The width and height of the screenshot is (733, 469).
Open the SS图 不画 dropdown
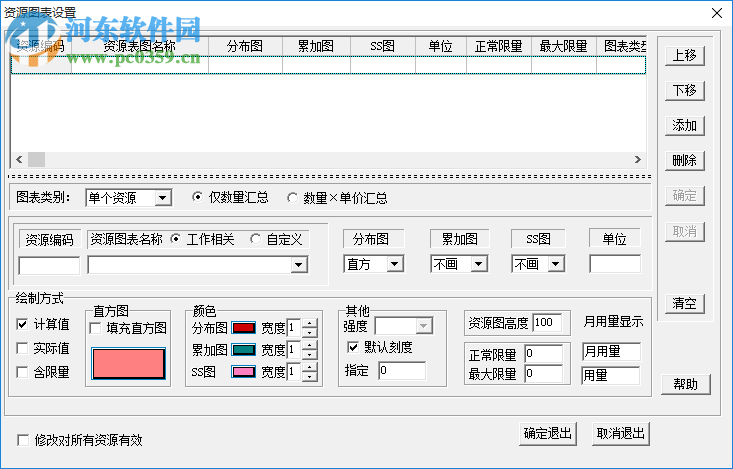pyautogui.click(x=555, y=264)
